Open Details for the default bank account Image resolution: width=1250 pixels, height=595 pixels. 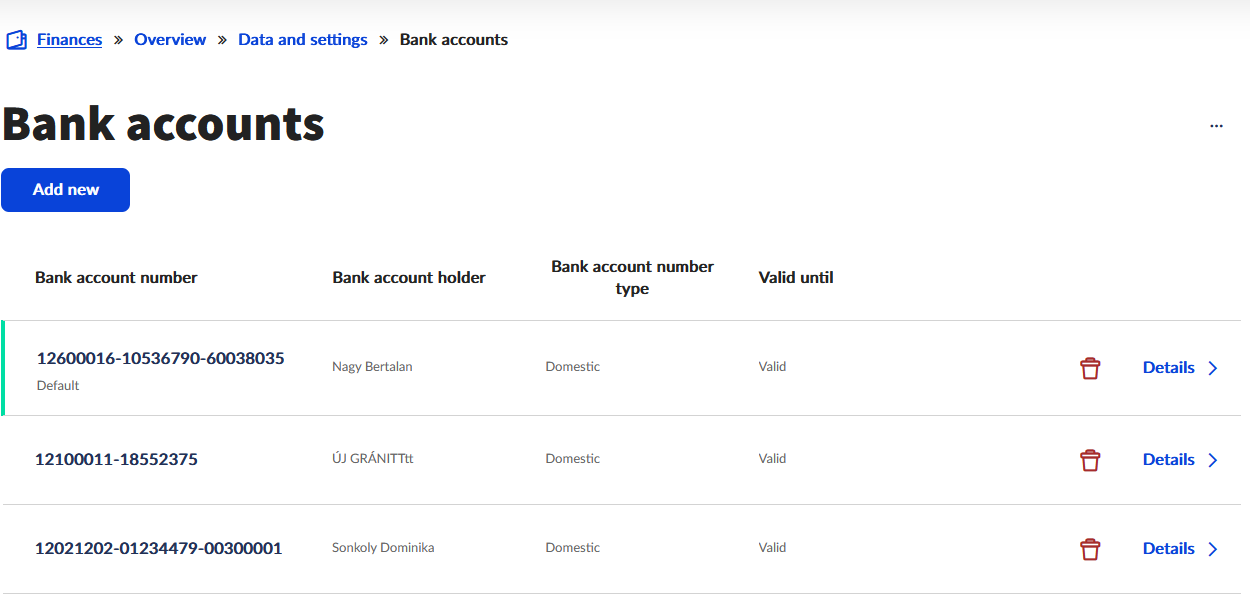[1168, 368]
